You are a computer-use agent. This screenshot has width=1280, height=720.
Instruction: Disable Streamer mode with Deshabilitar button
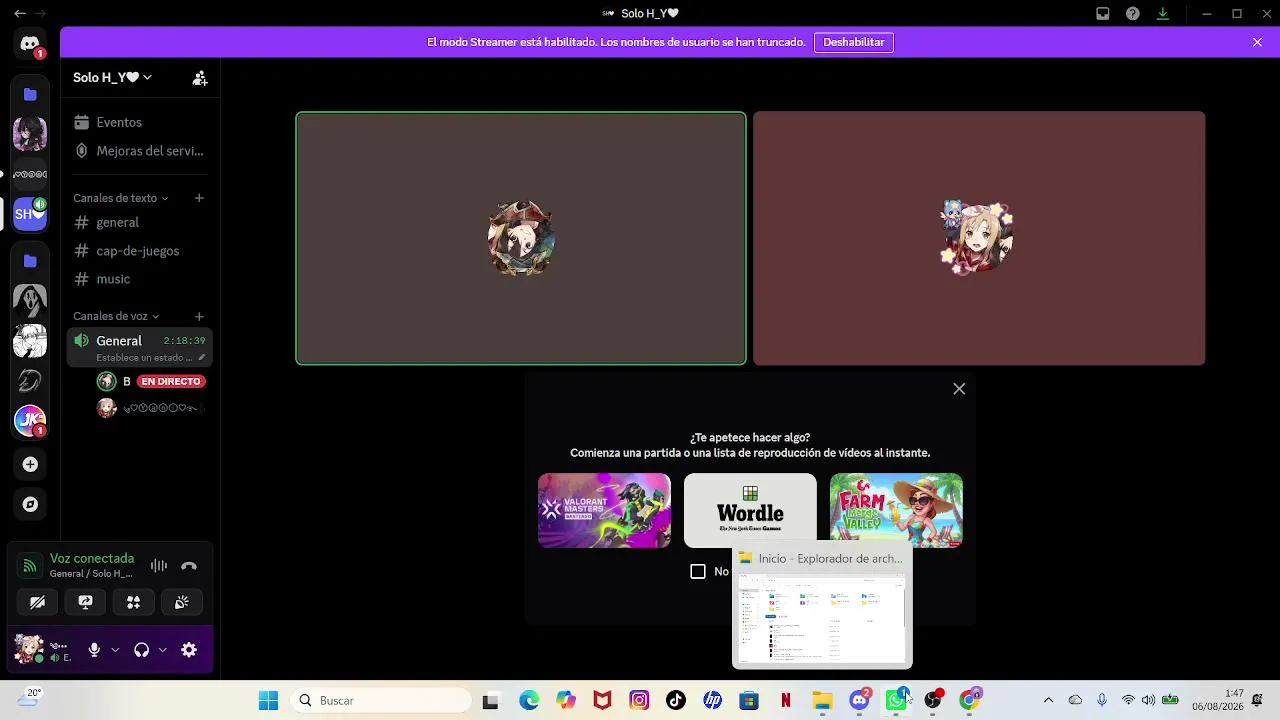[x=854, y=42]
